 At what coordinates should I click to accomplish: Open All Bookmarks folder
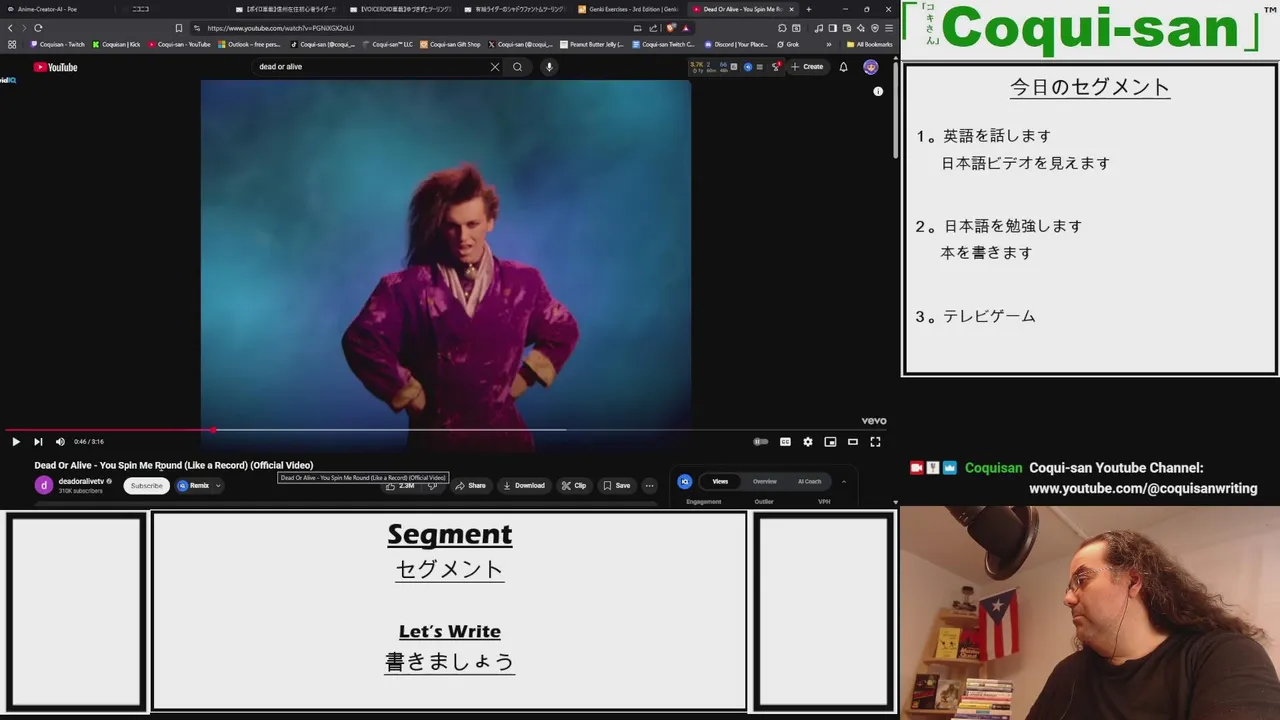tap(869, 44)
